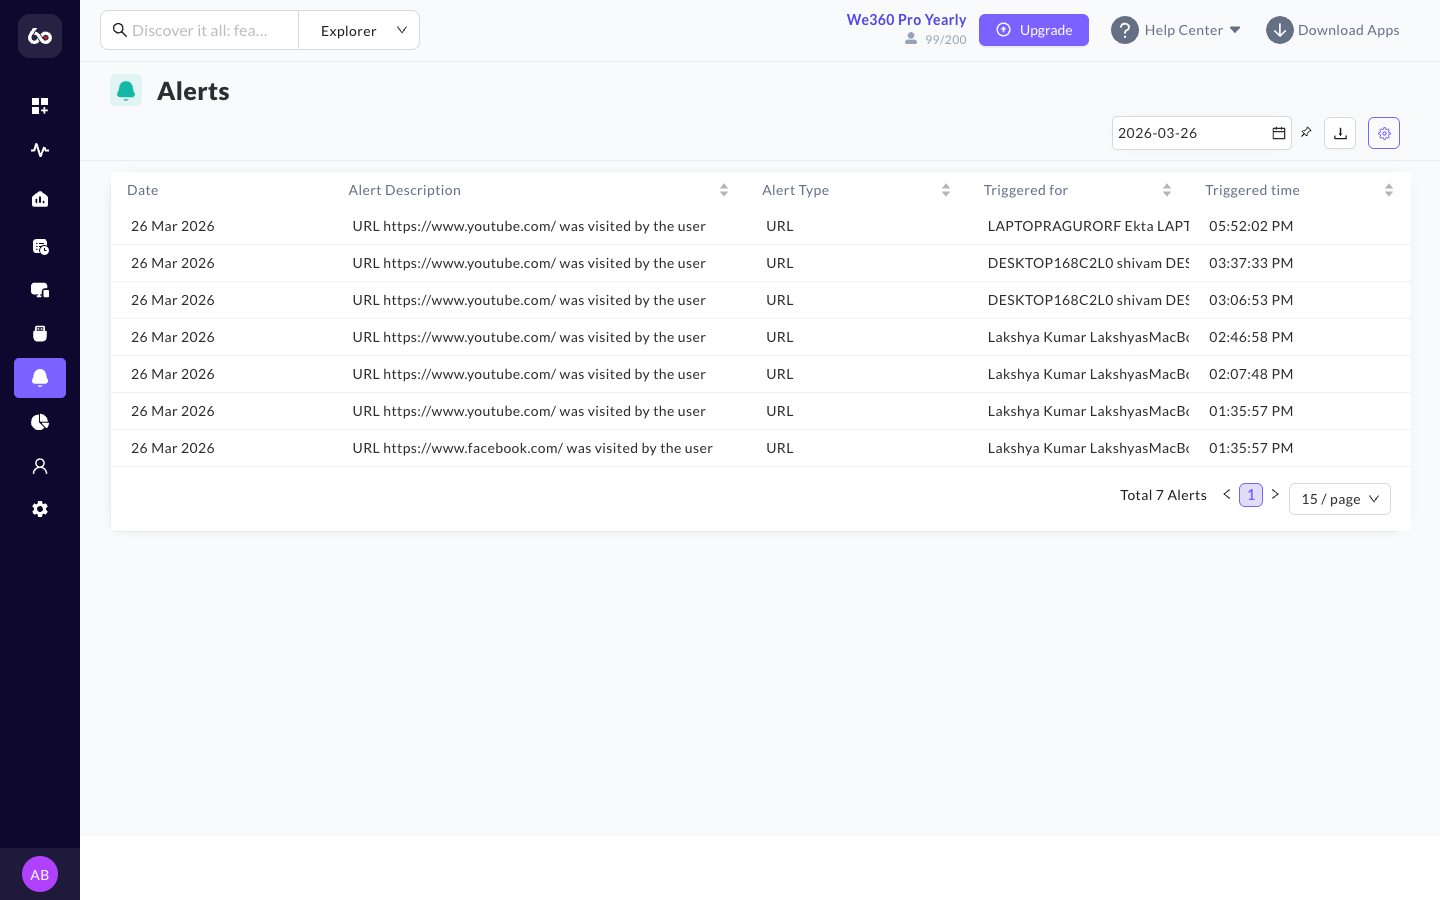Open the Help Center dropdown
This screenshot has height=900, width=1440.
point(1176,30)
